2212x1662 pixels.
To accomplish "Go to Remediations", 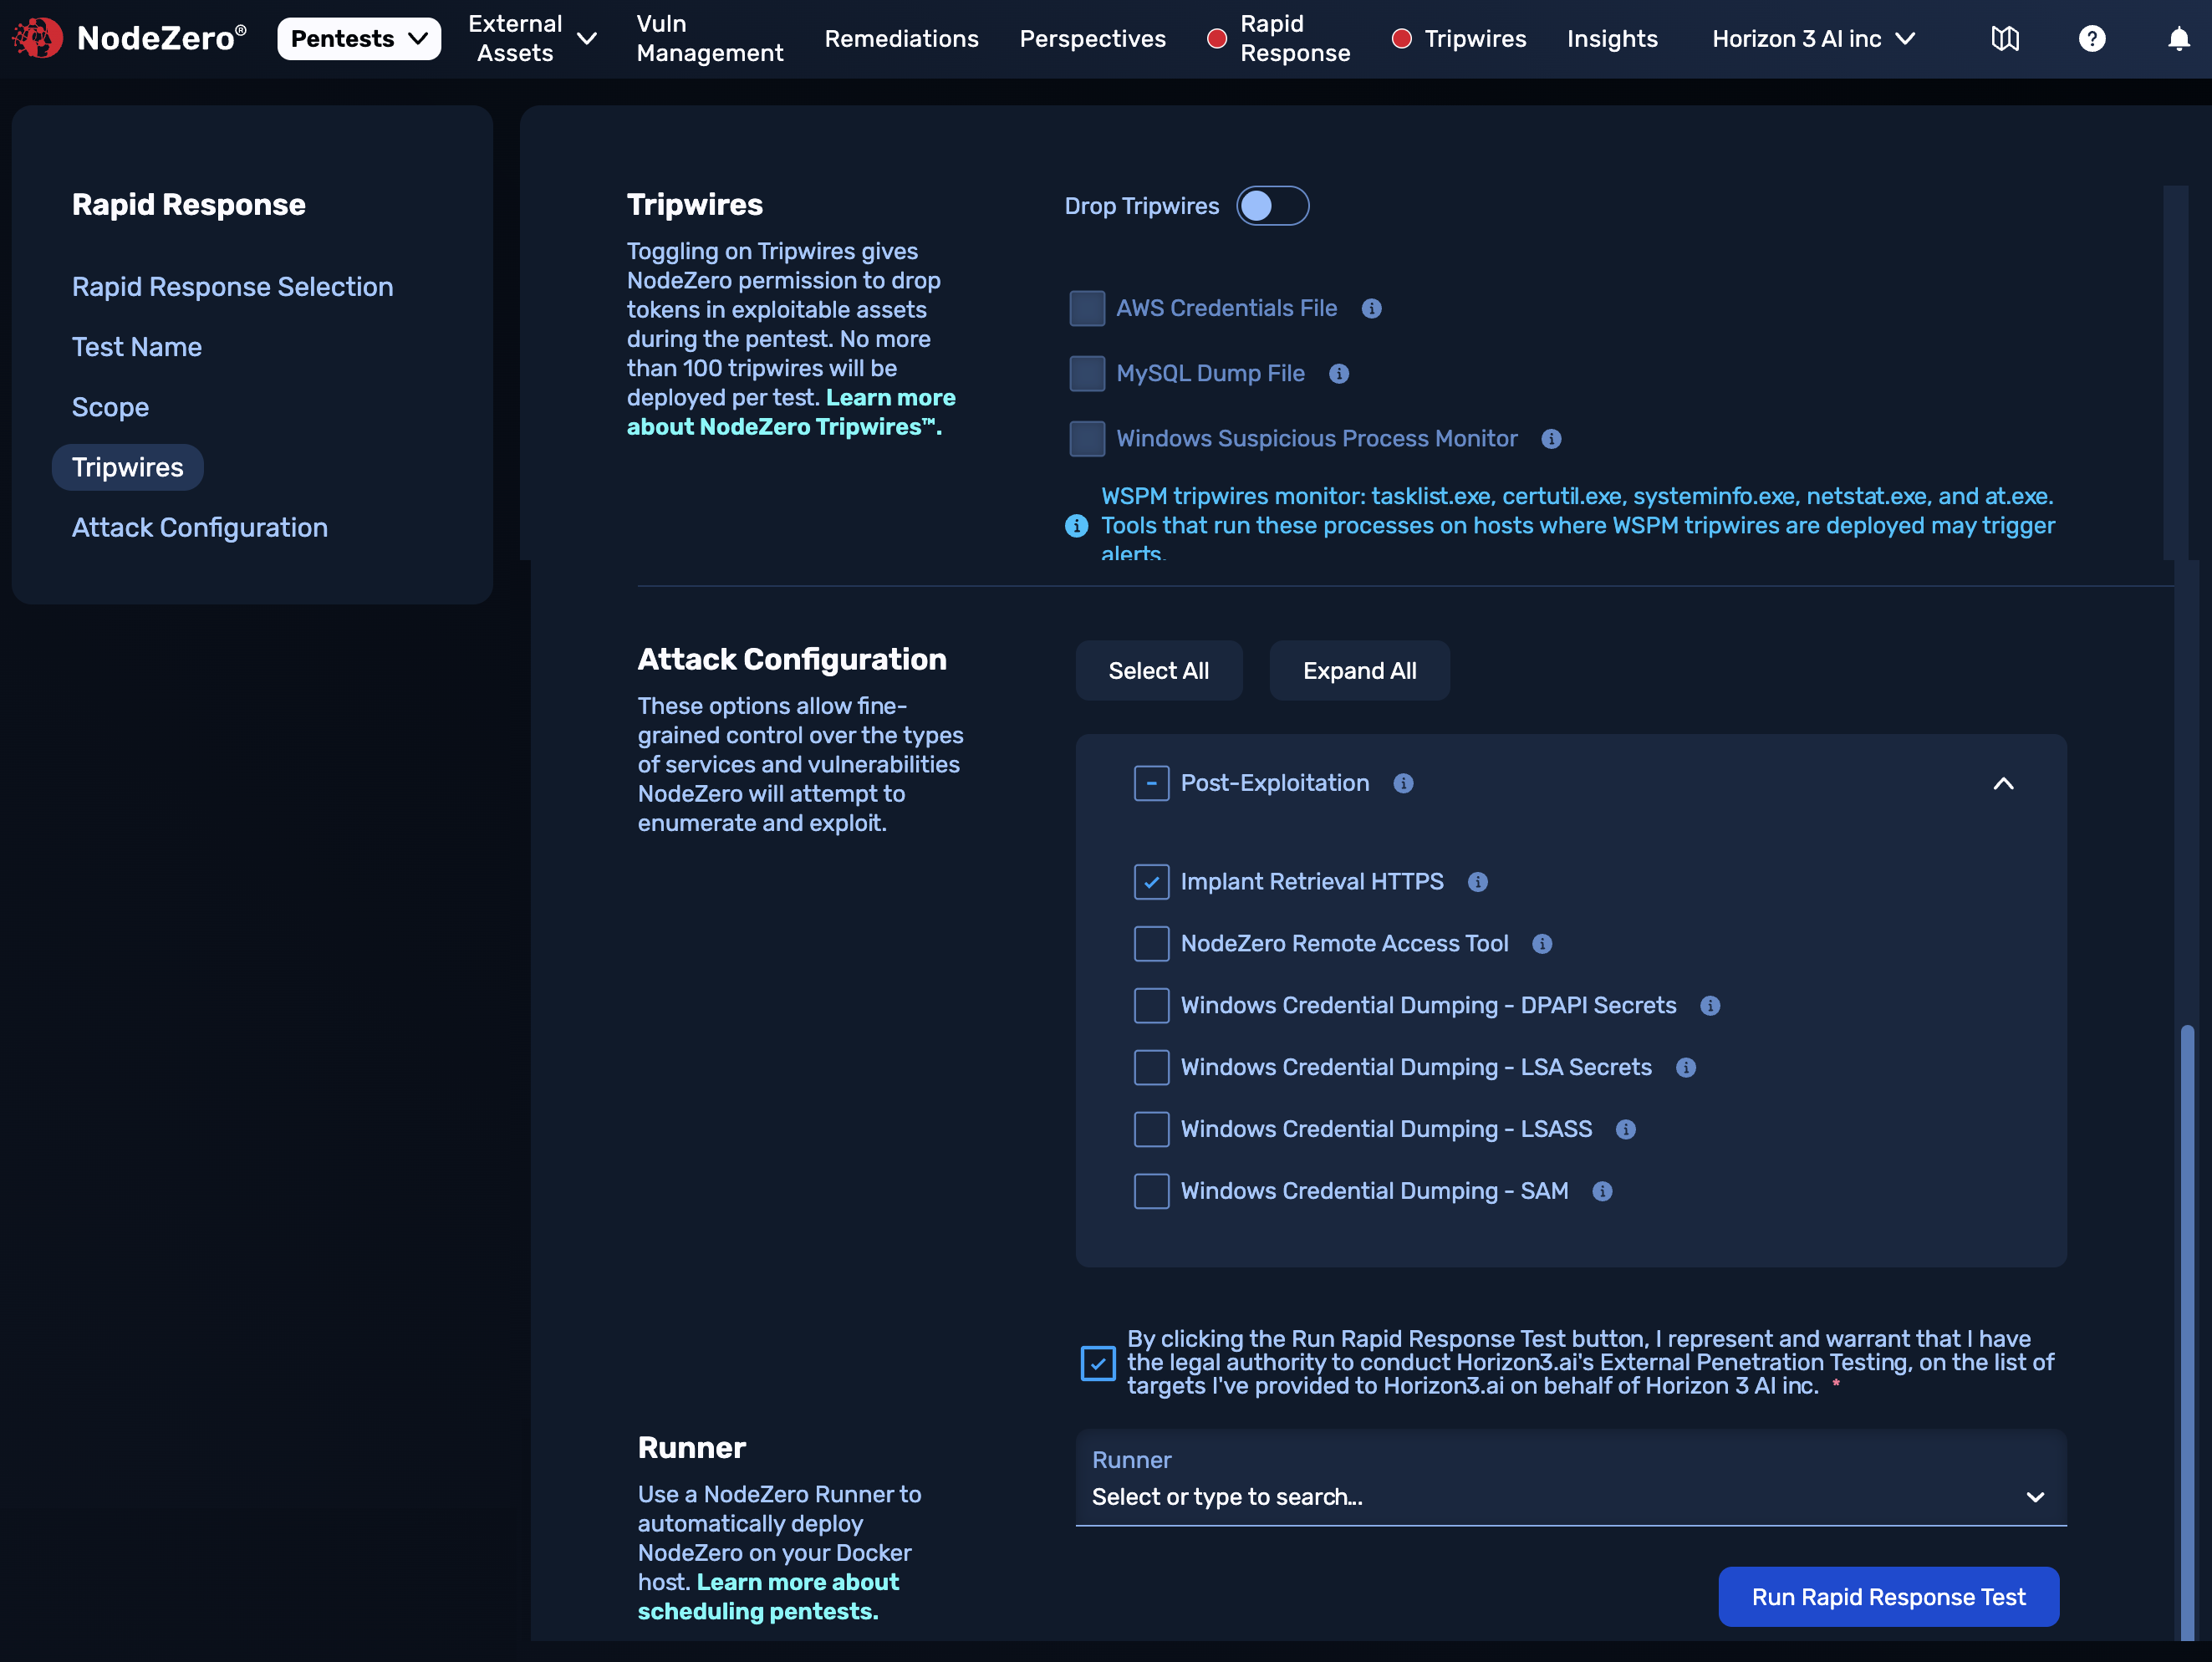I will (x=901, y=39).
